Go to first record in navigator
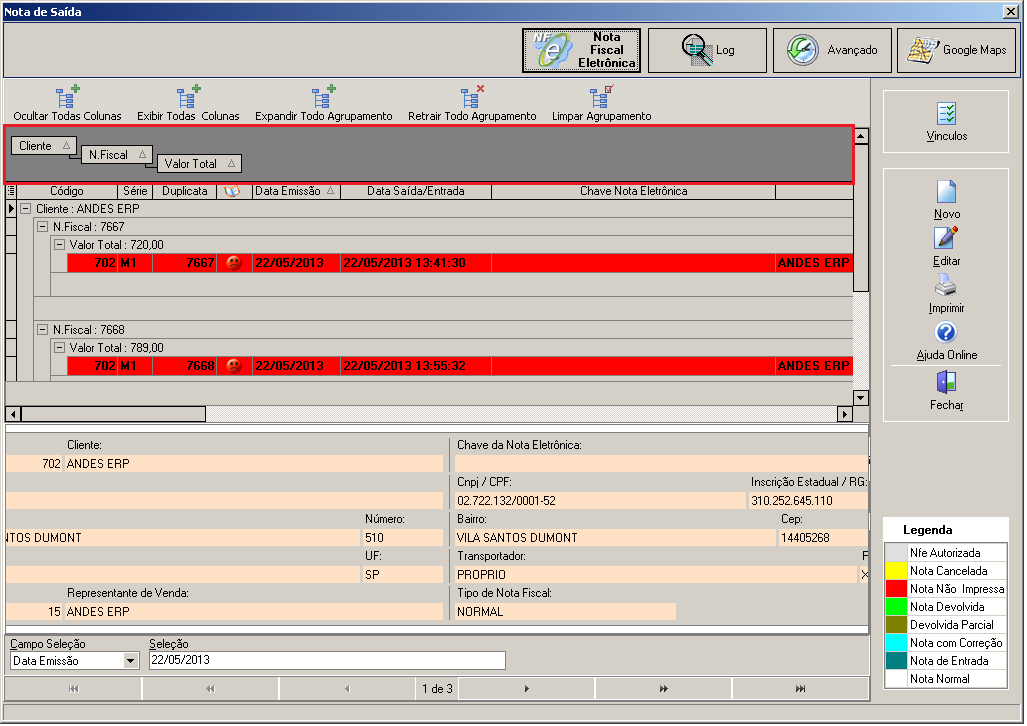 pos(73,689)
